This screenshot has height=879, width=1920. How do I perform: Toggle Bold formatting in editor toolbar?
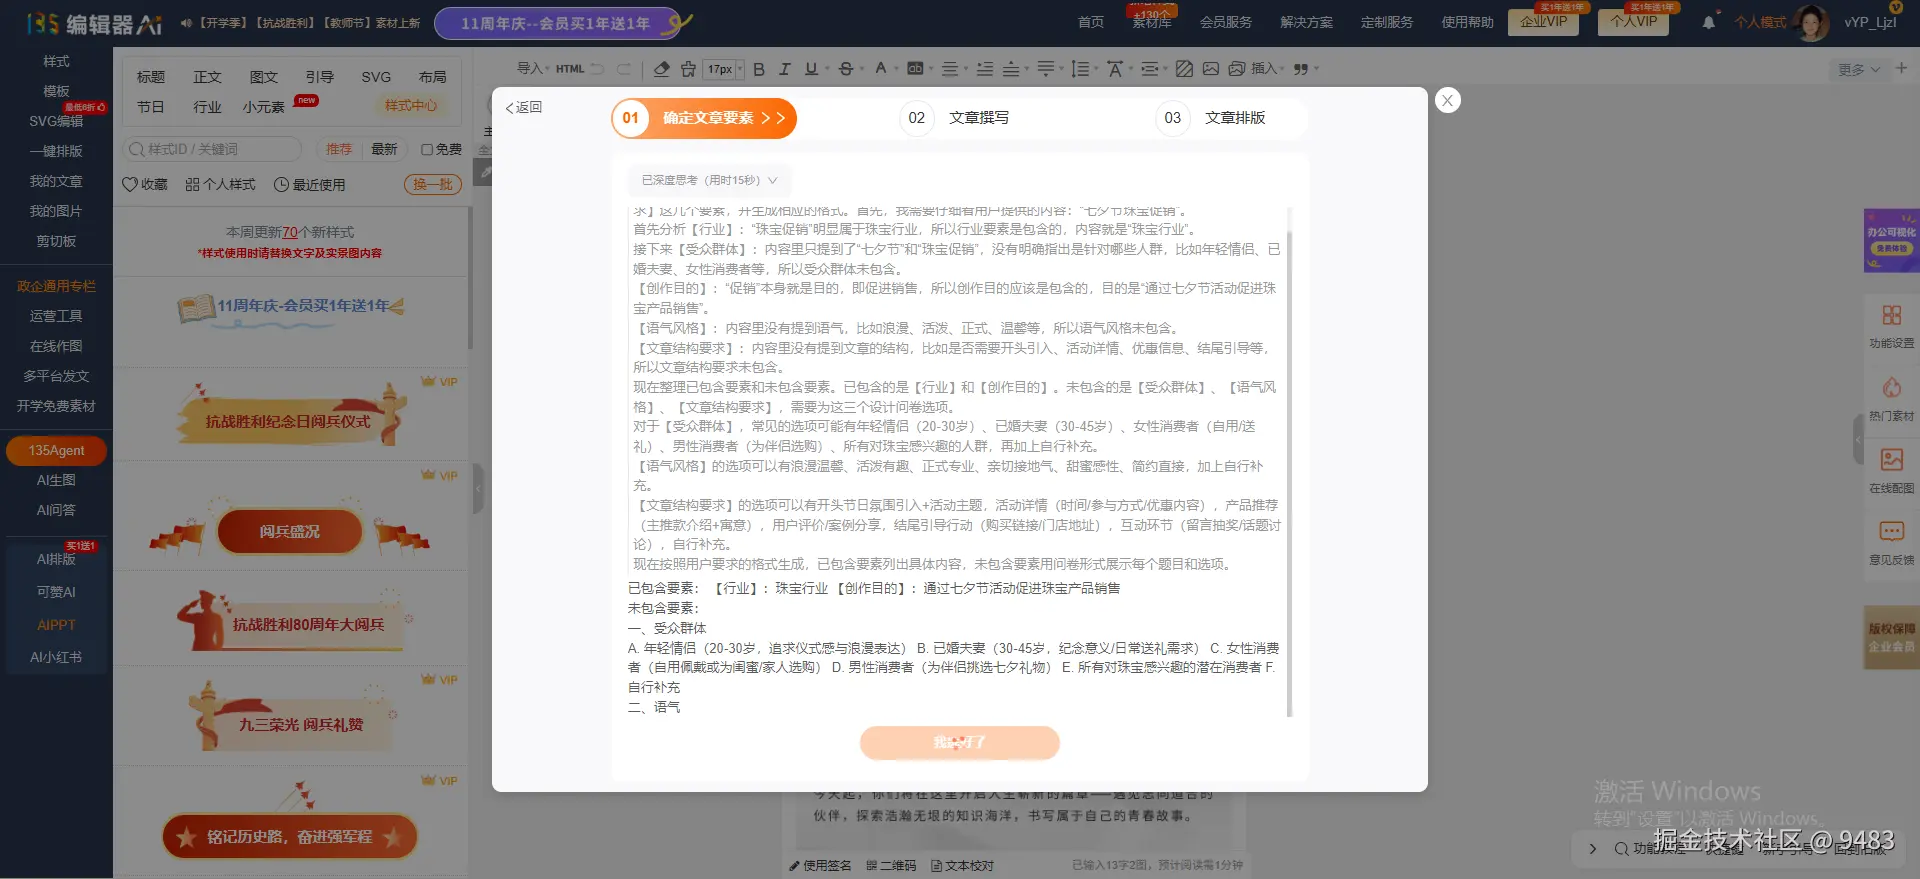pos(759,69)
